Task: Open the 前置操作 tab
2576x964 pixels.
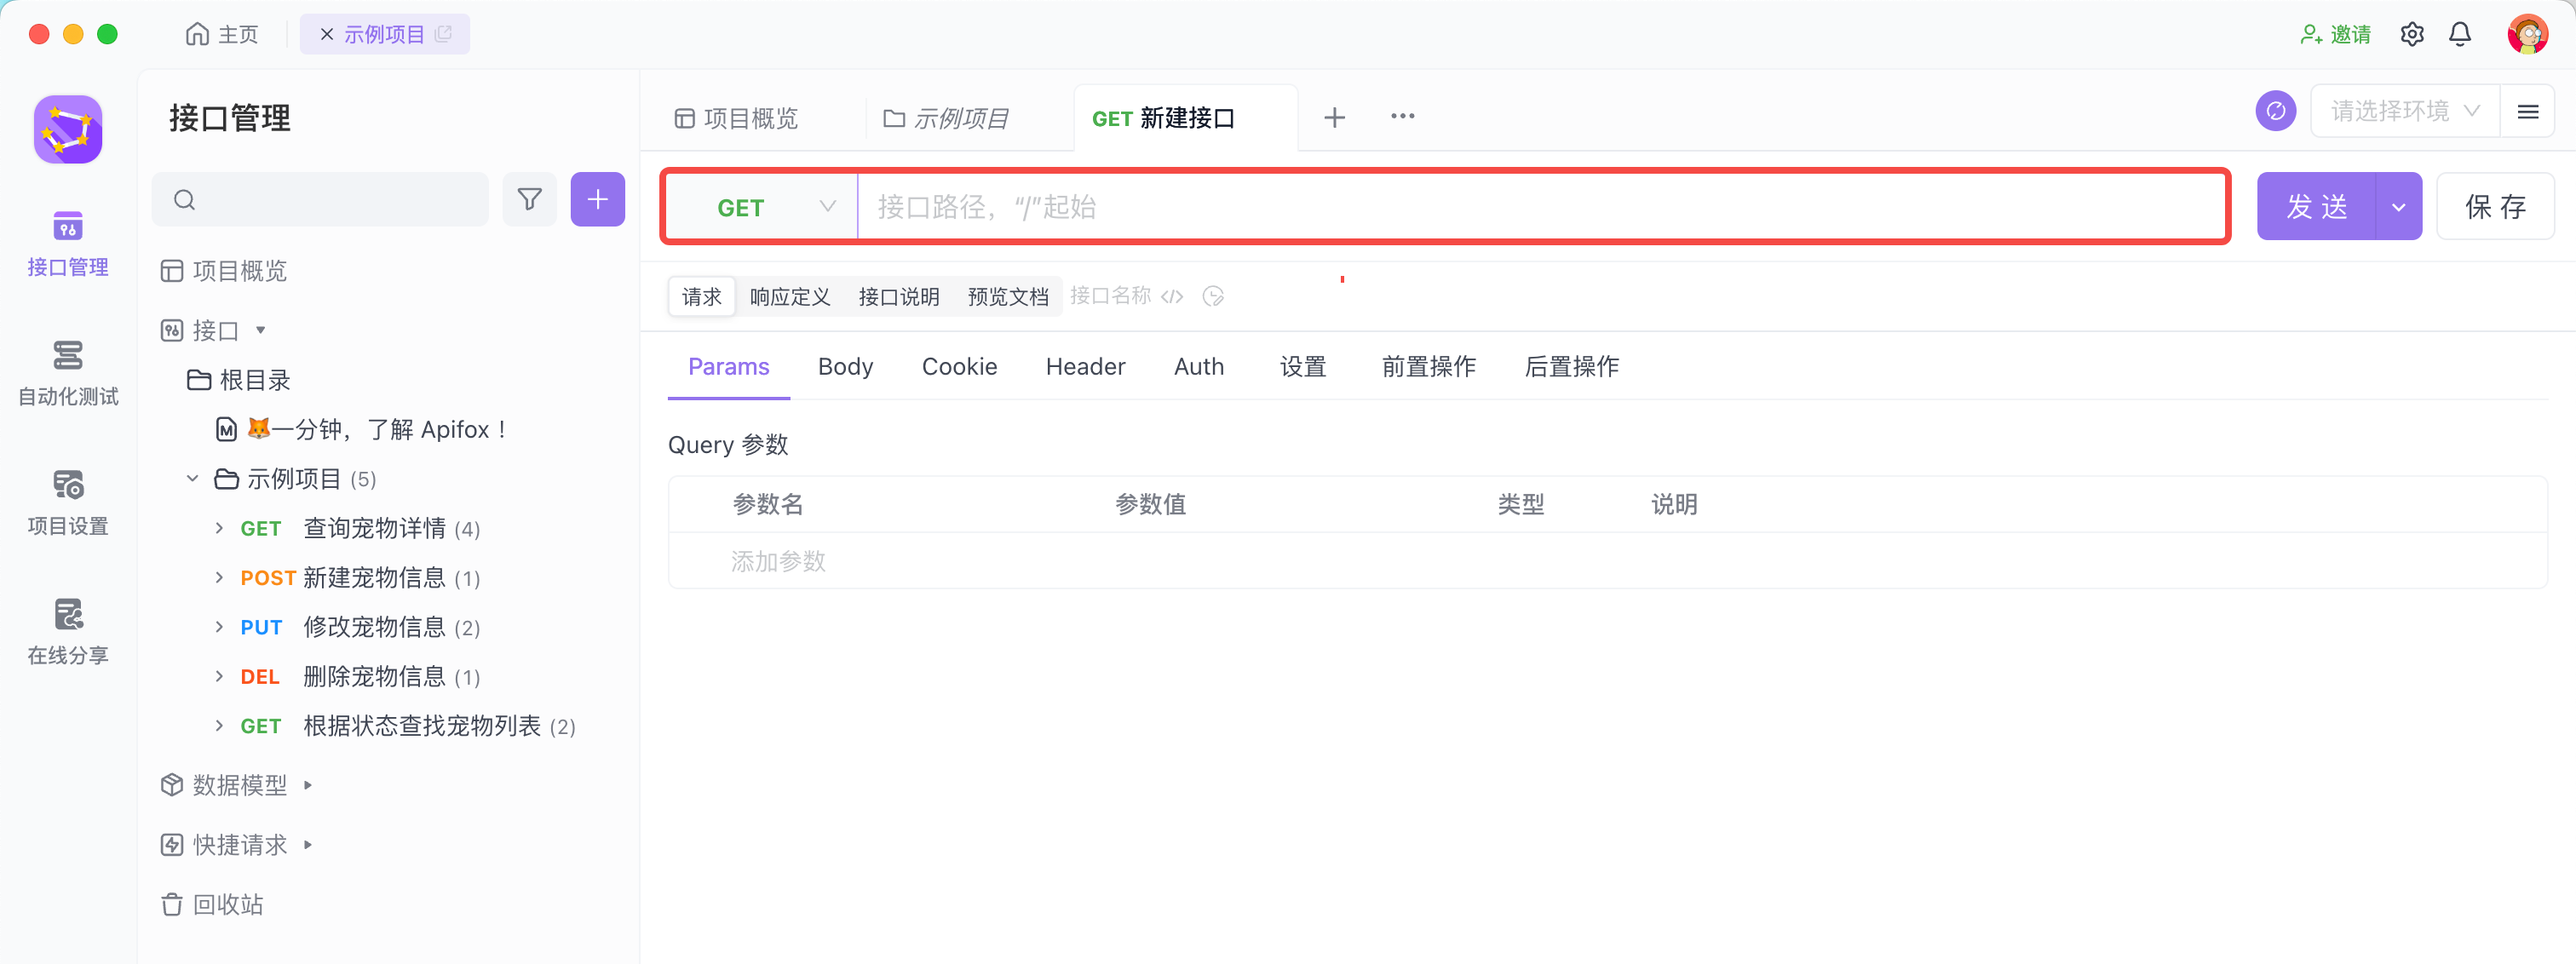Action: coord(1428,366)
